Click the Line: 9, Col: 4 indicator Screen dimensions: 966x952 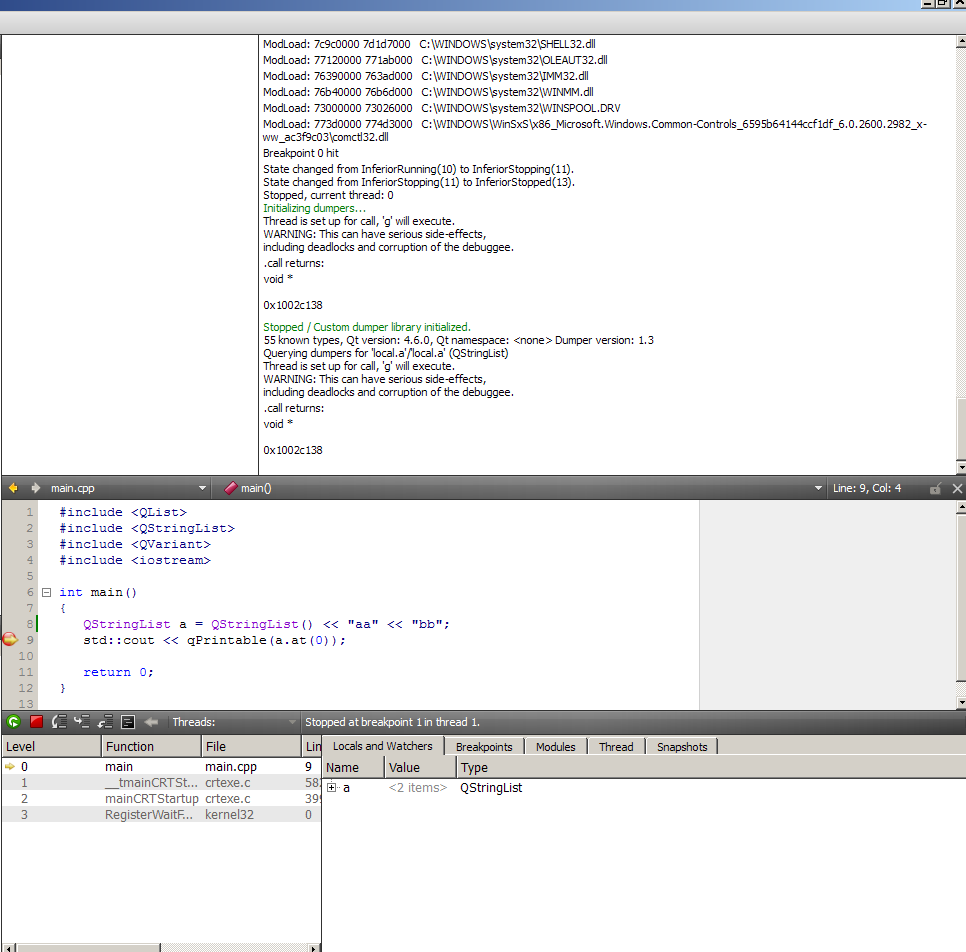click(x=867, y=488)
